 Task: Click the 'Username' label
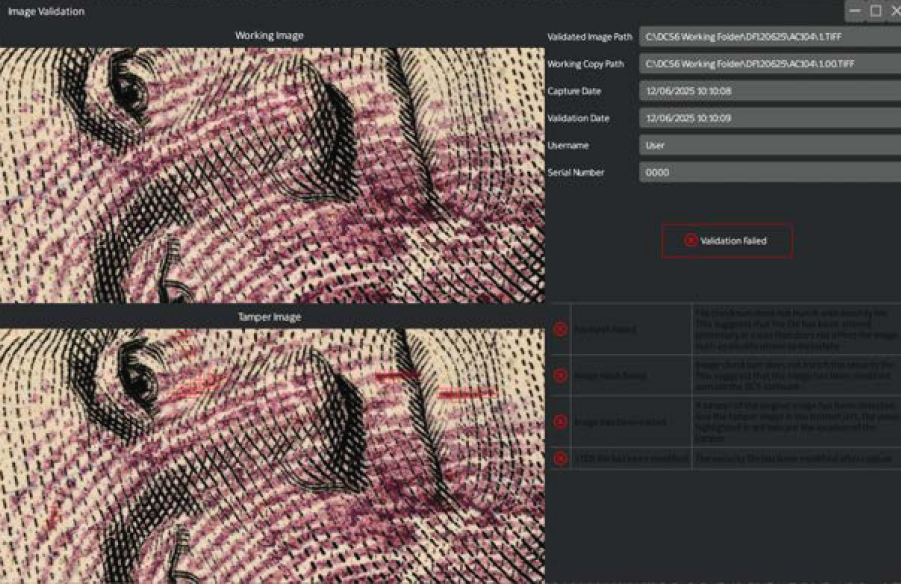click(568, 145)
